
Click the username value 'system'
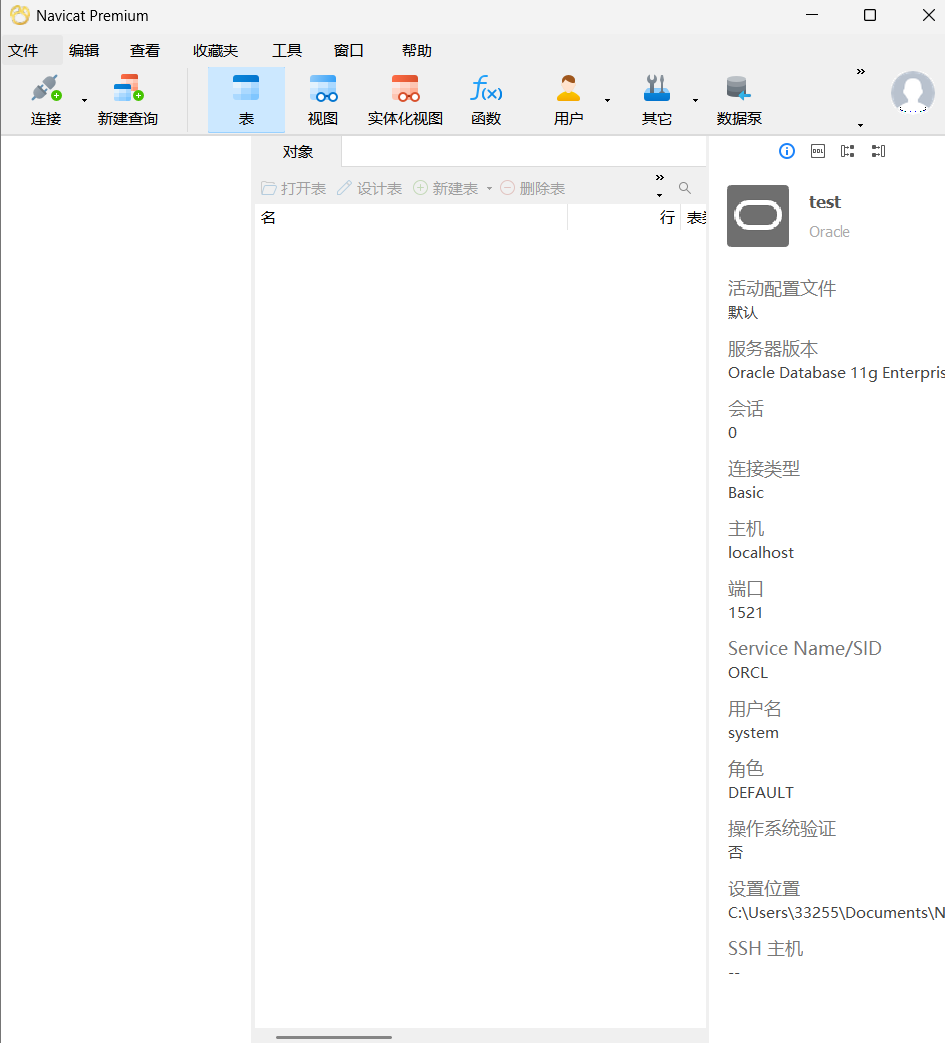coord(753,733)
